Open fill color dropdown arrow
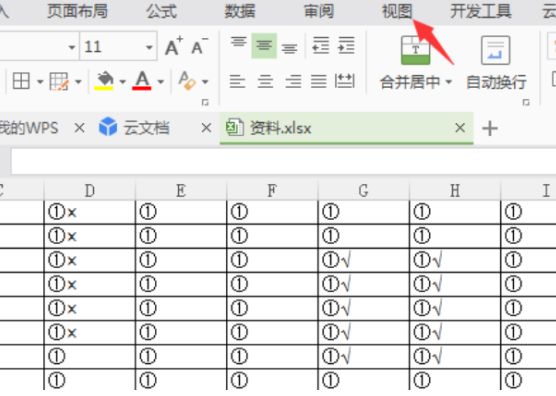Screen dimensions: 556x396 [x=123, y=82]
